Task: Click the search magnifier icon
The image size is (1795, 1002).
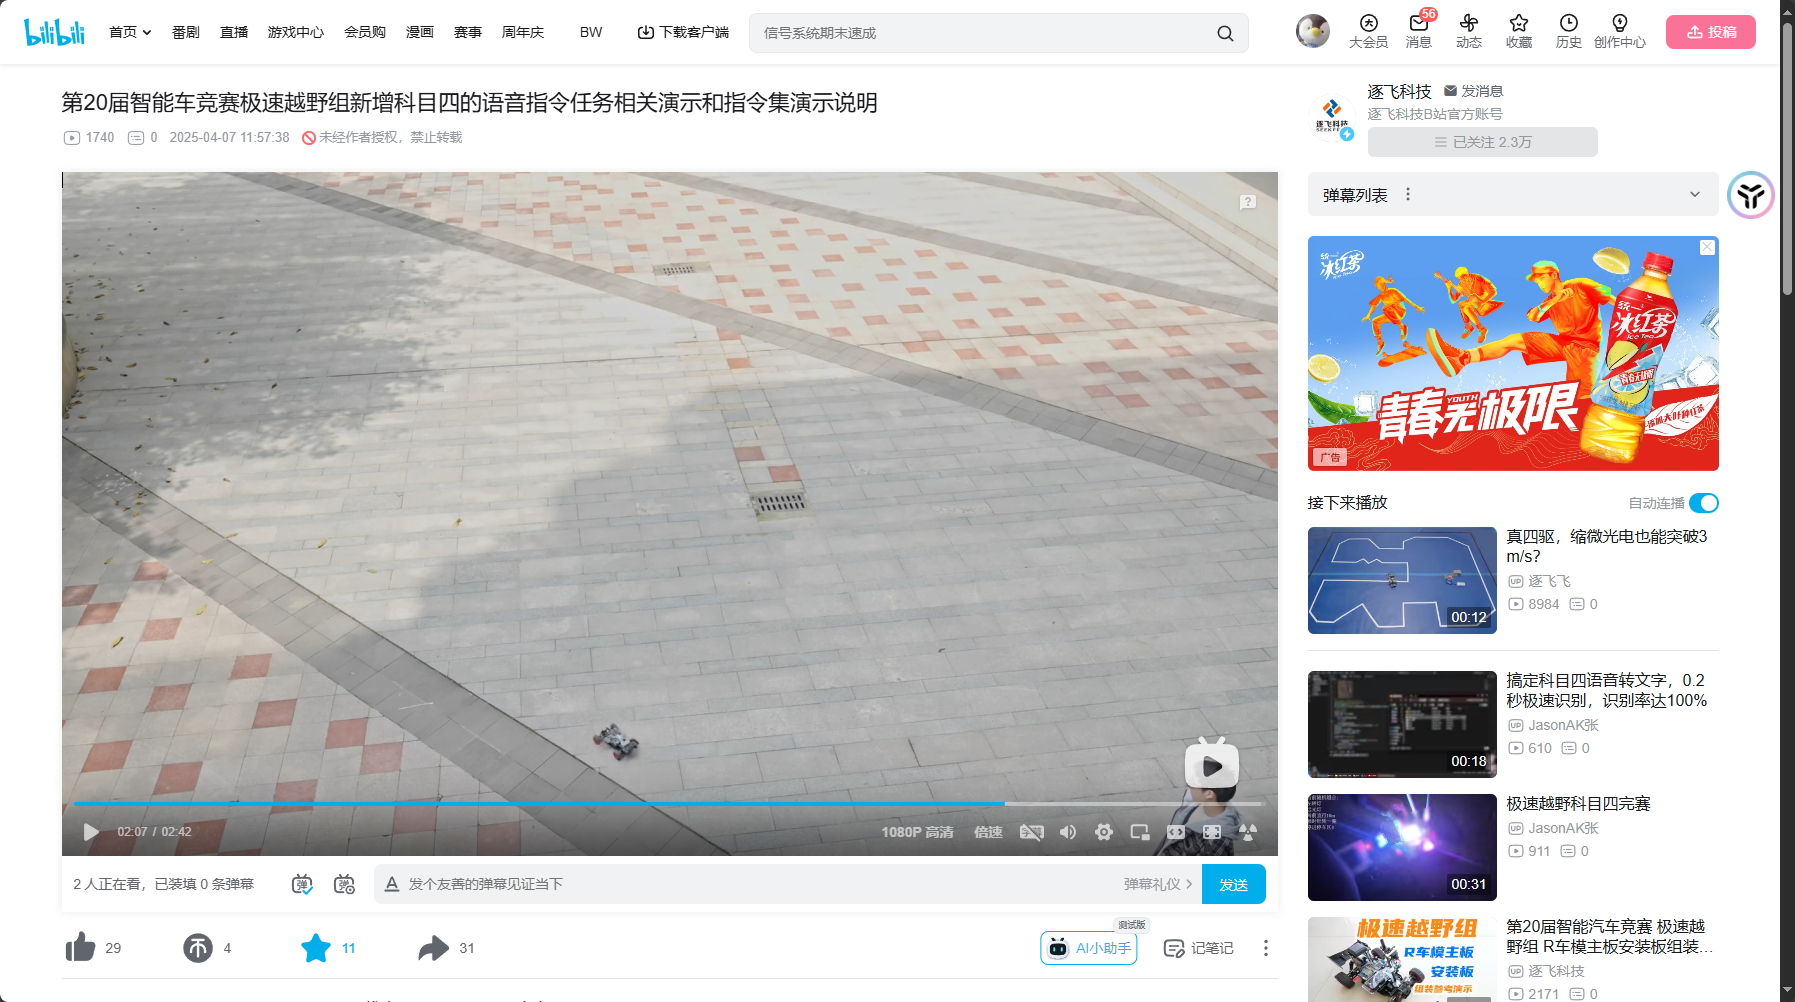Action: (x=1225, y=33)
